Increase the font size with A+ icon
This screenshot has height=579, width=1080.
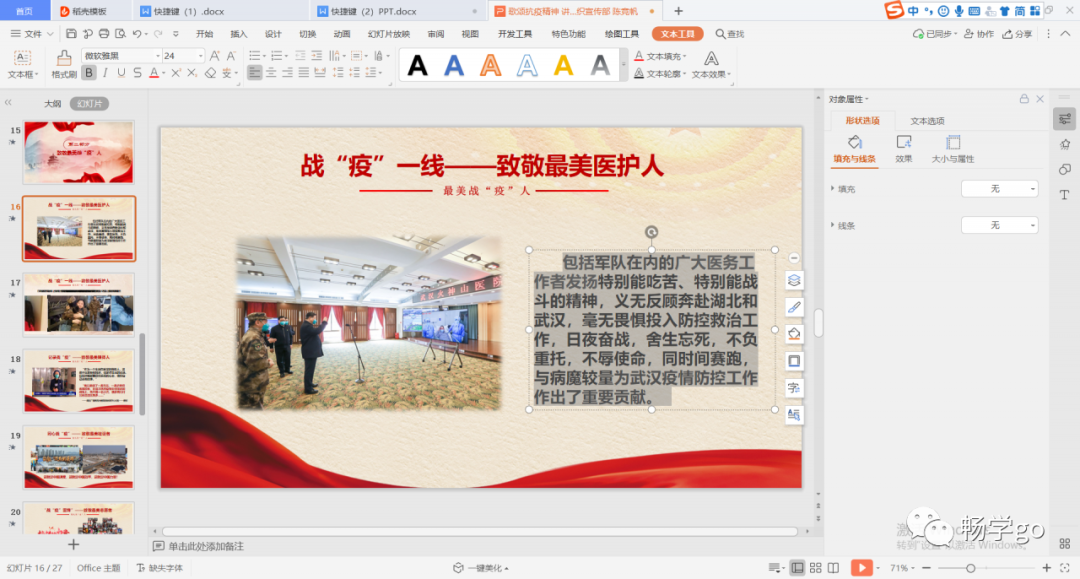point(215,56)
